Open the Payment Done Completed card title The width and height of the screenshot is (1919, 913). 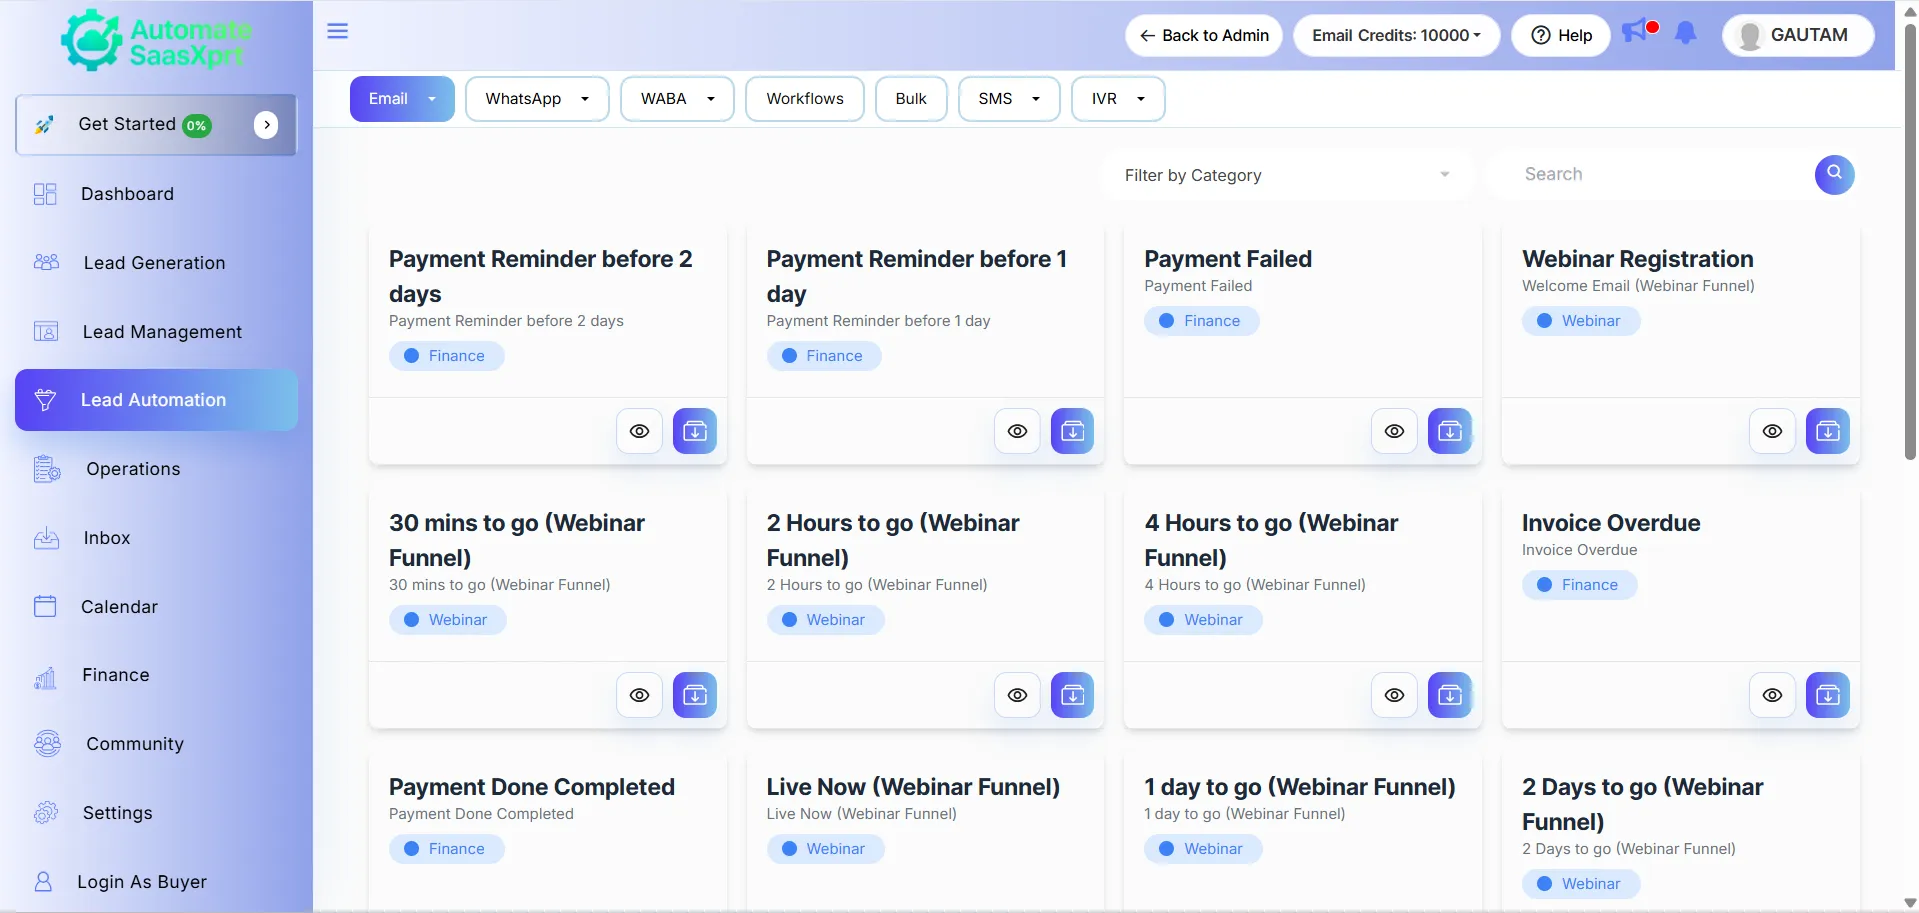532,787
